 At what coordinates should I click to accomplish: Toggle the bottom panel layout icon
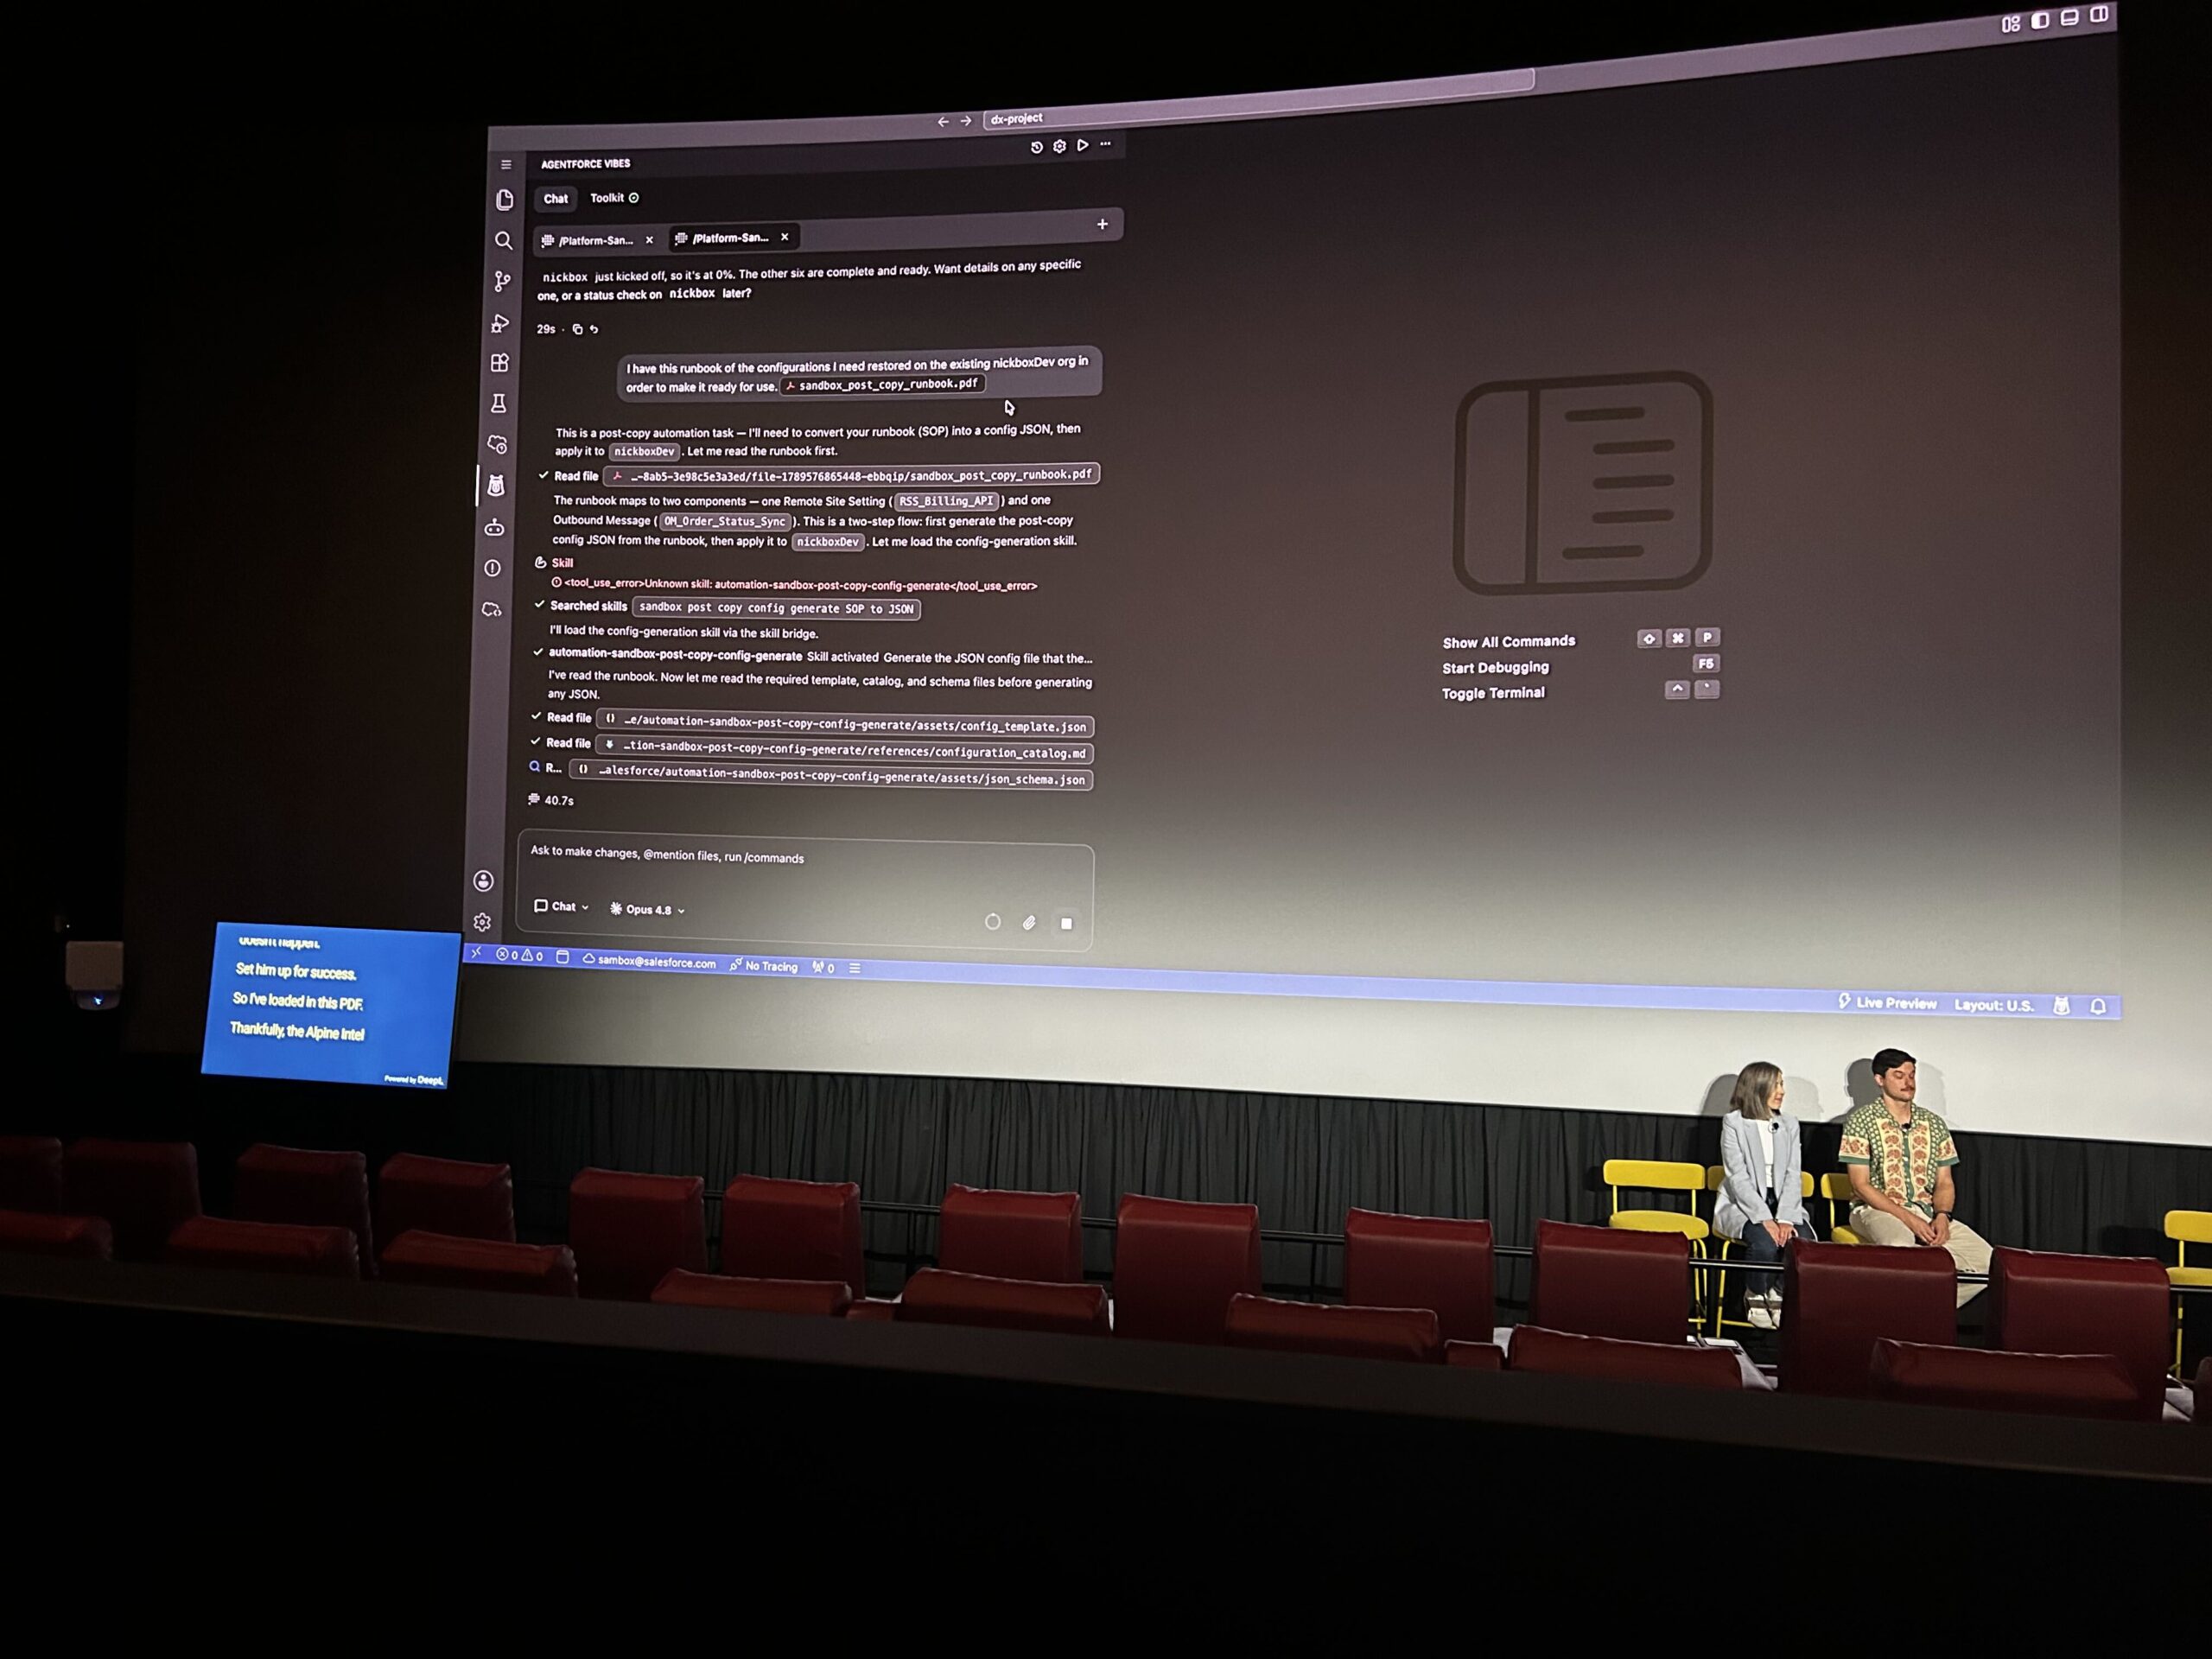pyautogui.click(x=2070, y=17)
